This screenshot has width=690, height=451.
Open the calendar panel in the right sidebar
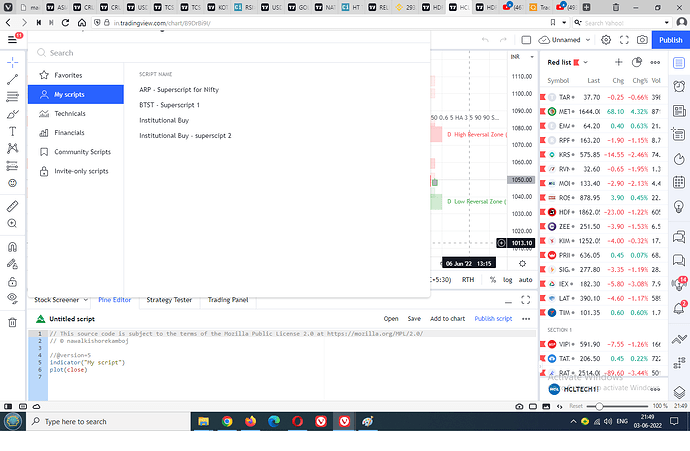click(x=679, y=182)
